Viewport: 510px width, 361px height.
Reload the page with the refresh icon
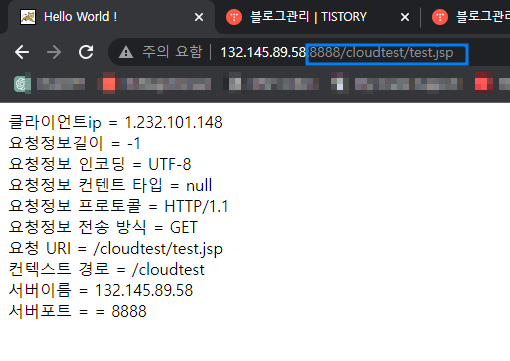[x=86, y=52]
